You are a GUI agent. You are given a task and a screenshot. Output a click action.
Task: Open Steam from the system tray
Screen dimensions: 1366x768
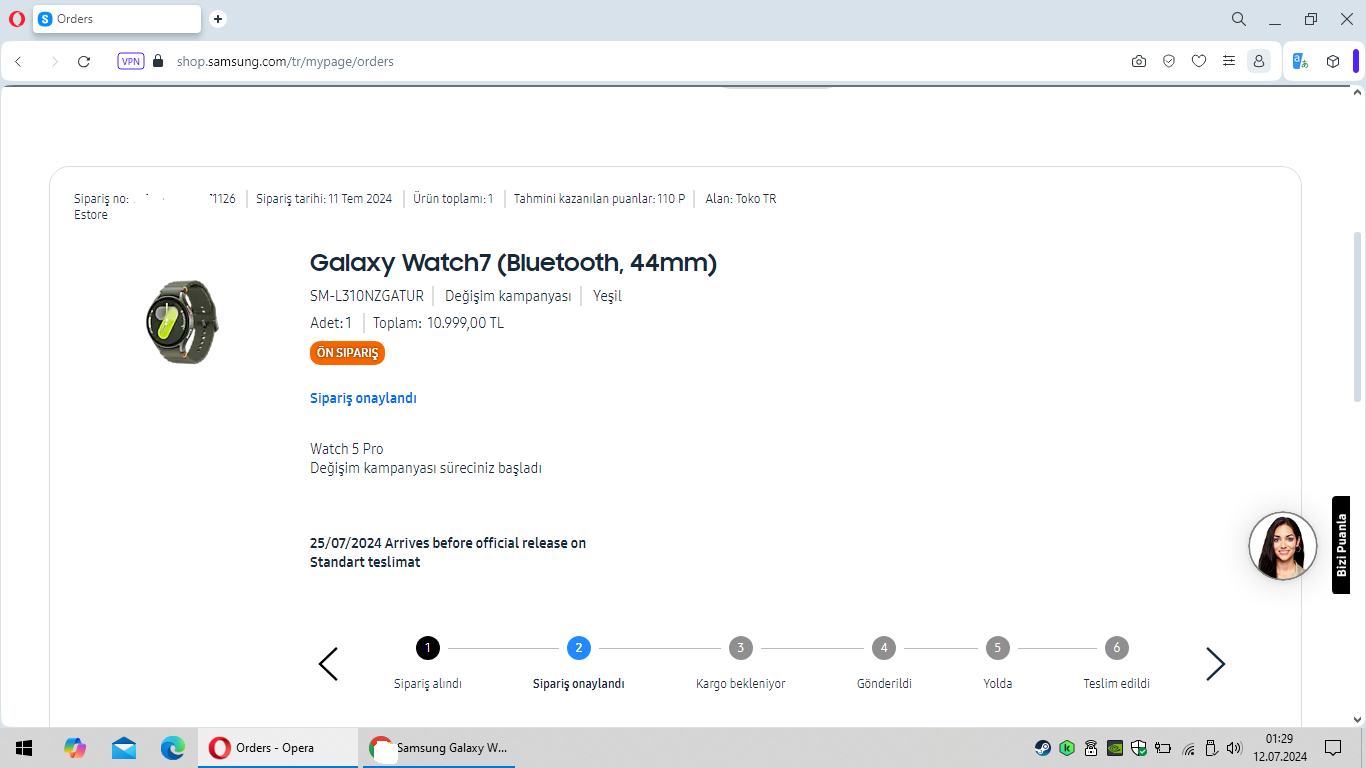click(x=1043, y=748)
